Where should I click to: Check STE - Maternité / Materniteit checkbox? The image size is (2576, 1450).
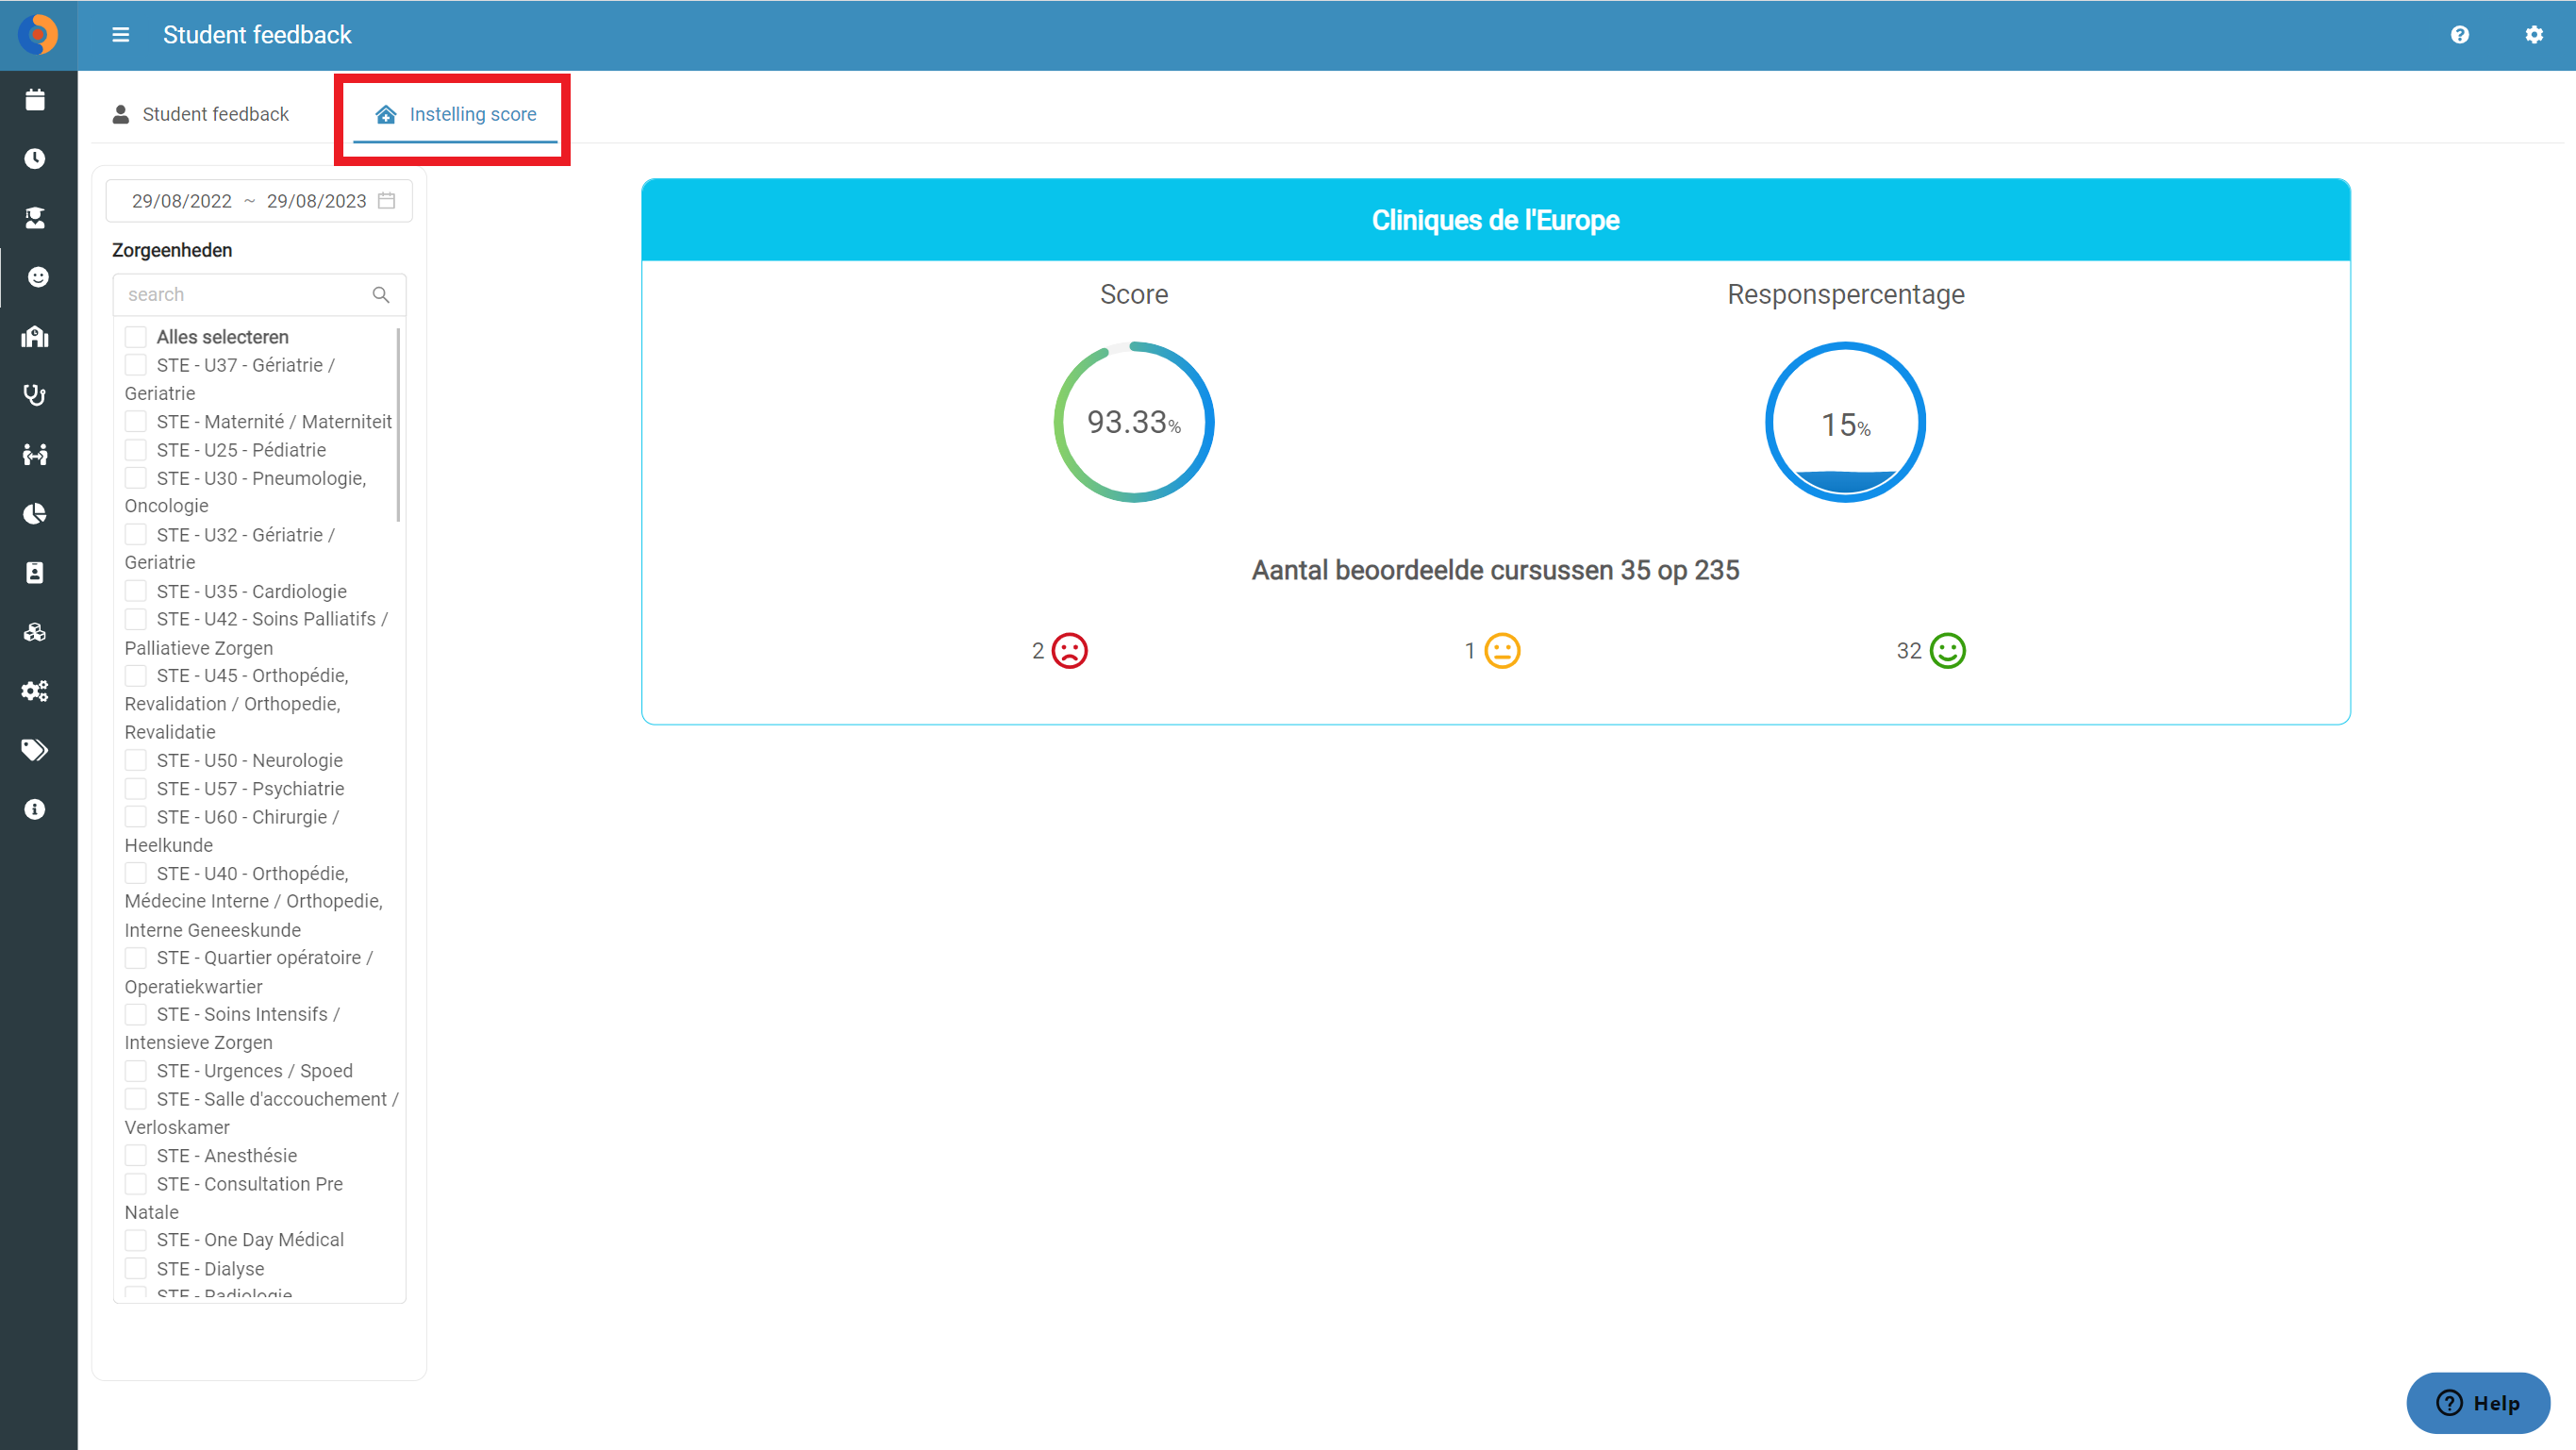click(x=136, y=422)
